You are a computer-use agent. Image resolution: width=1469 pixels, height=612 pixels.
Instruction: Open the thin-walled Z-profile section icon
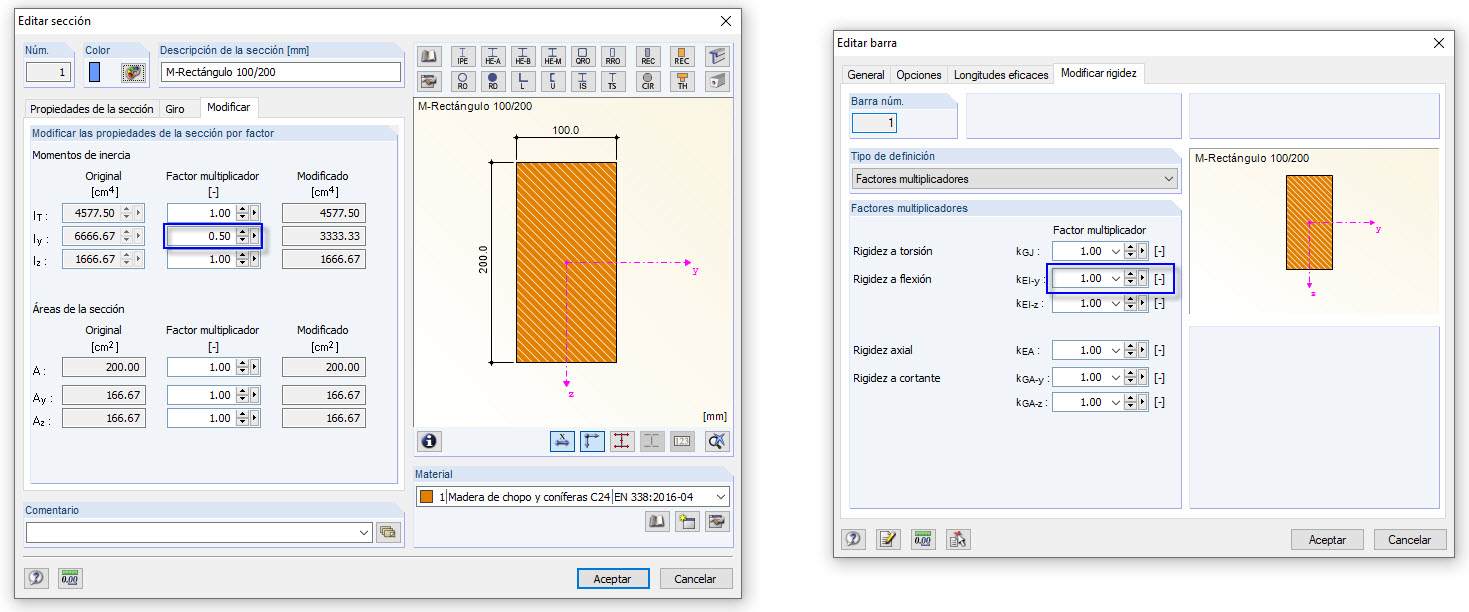point(717,56)
